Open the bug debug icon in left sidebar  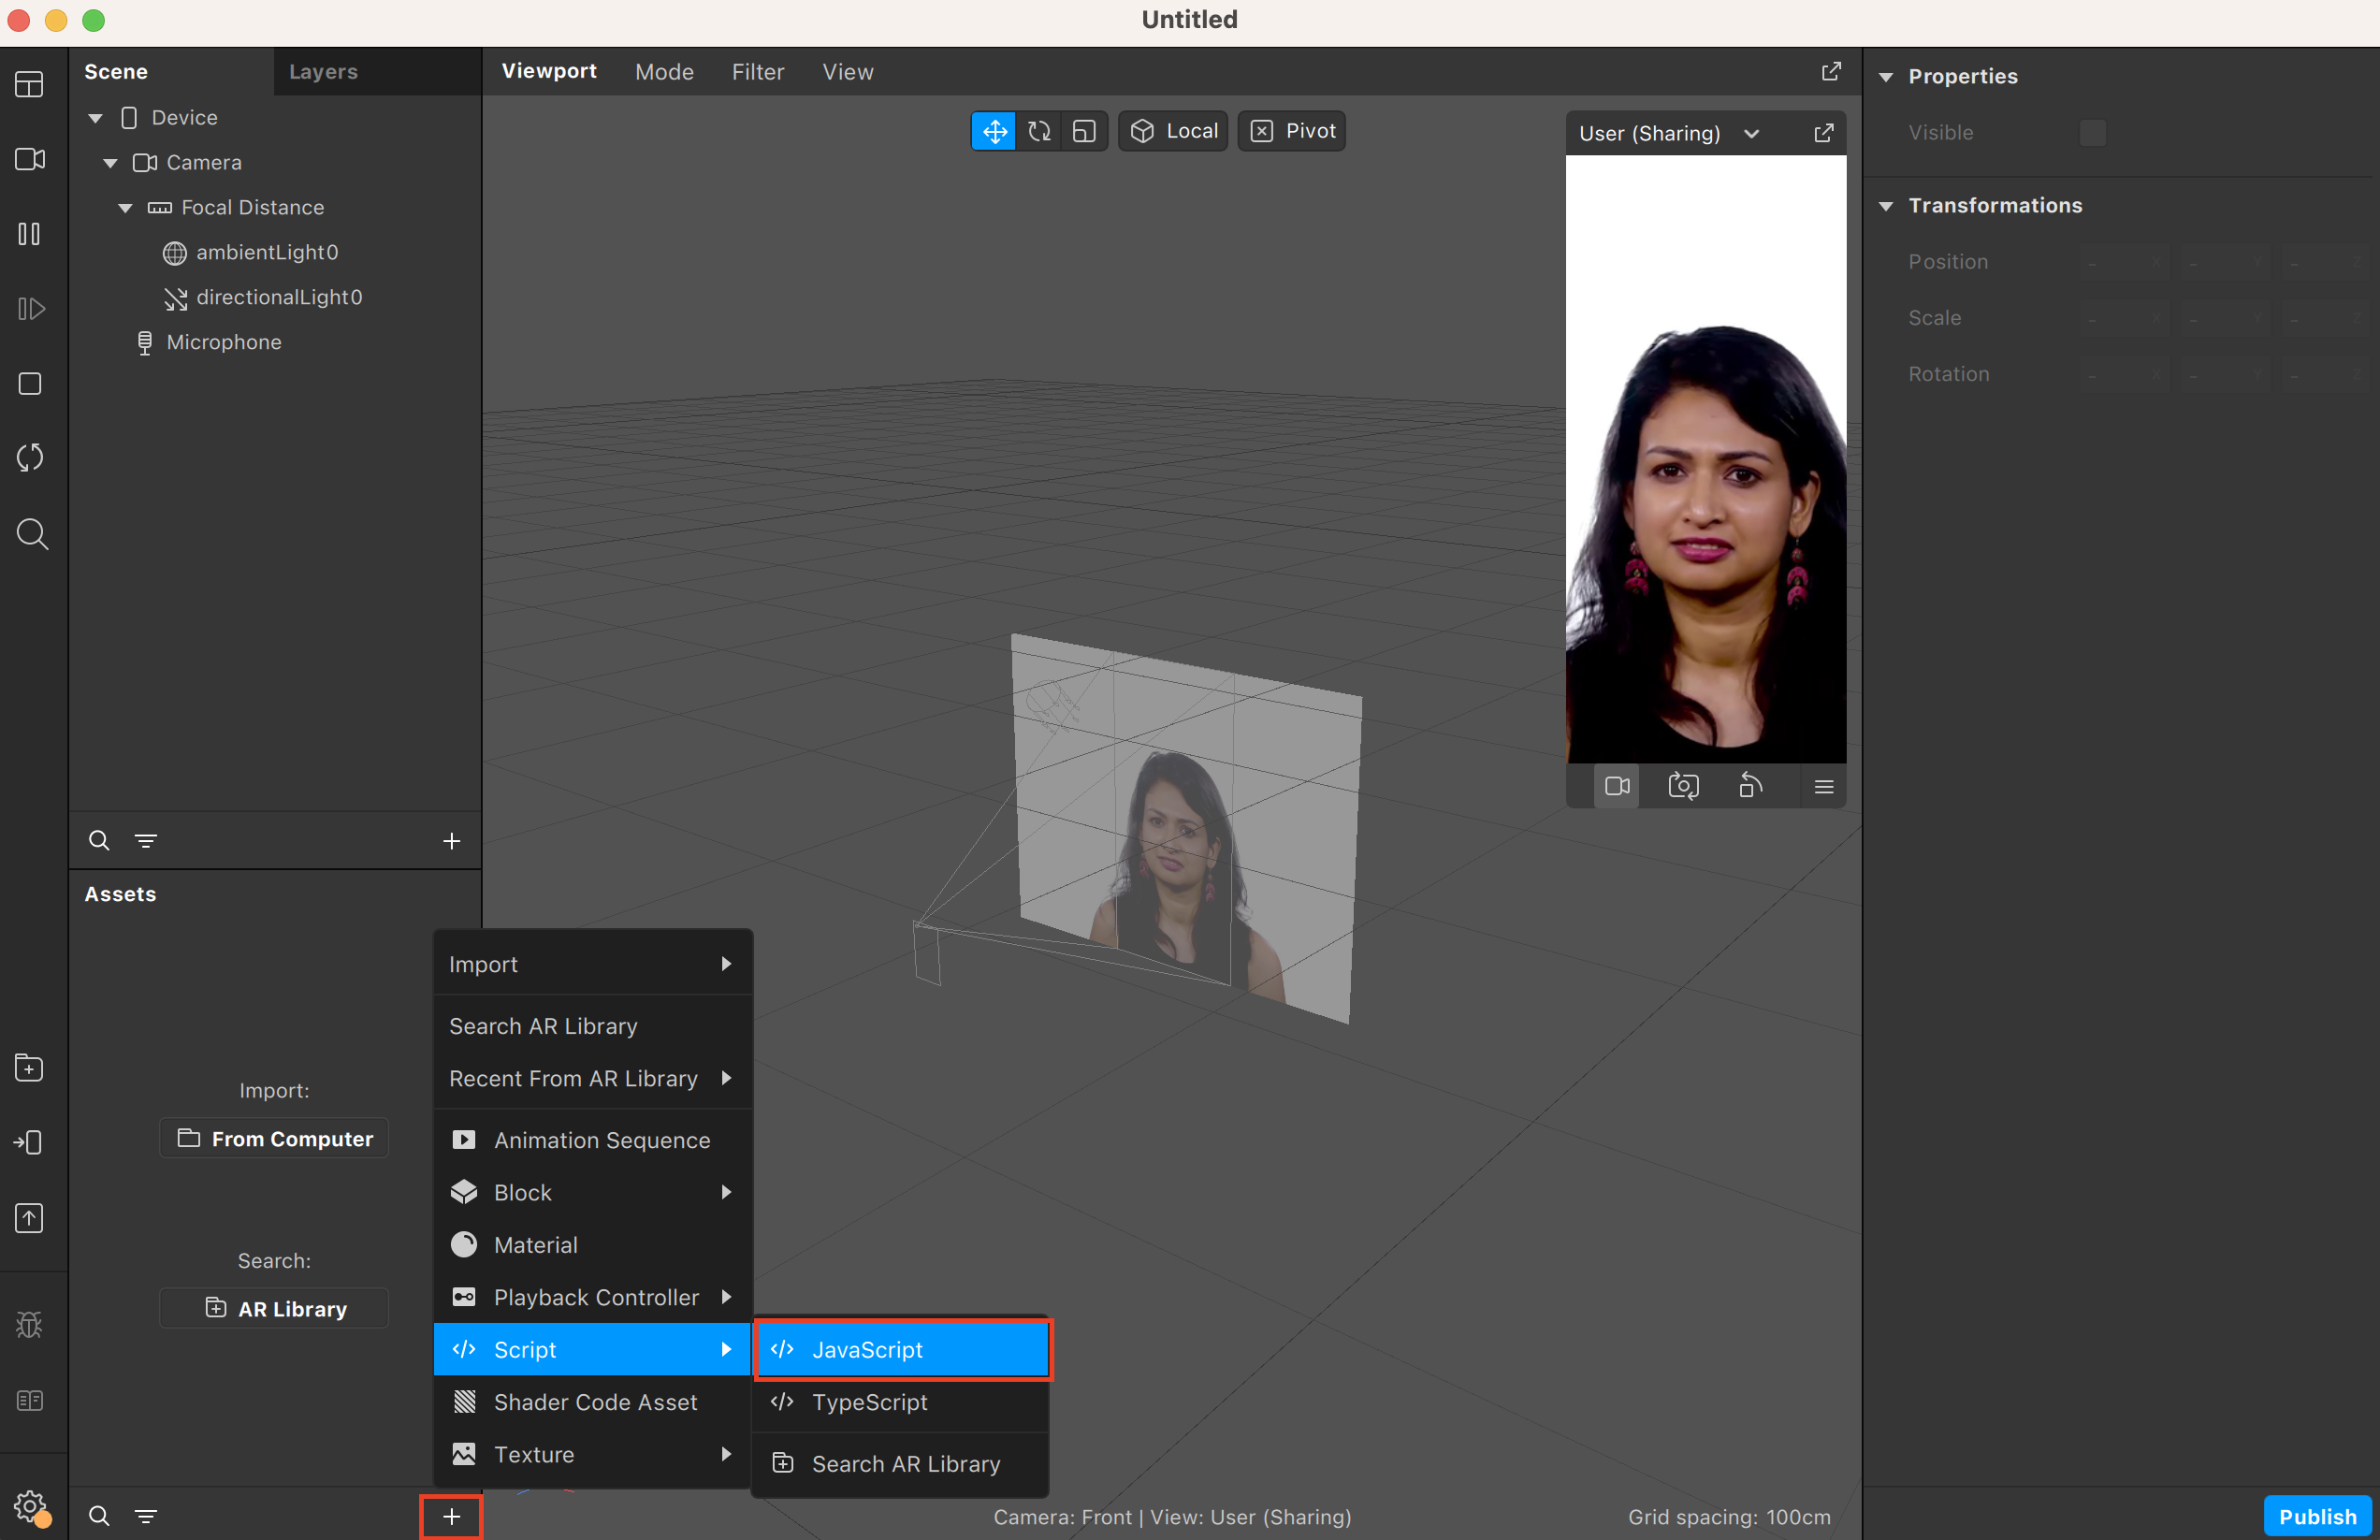click(x=30, y=1325)
